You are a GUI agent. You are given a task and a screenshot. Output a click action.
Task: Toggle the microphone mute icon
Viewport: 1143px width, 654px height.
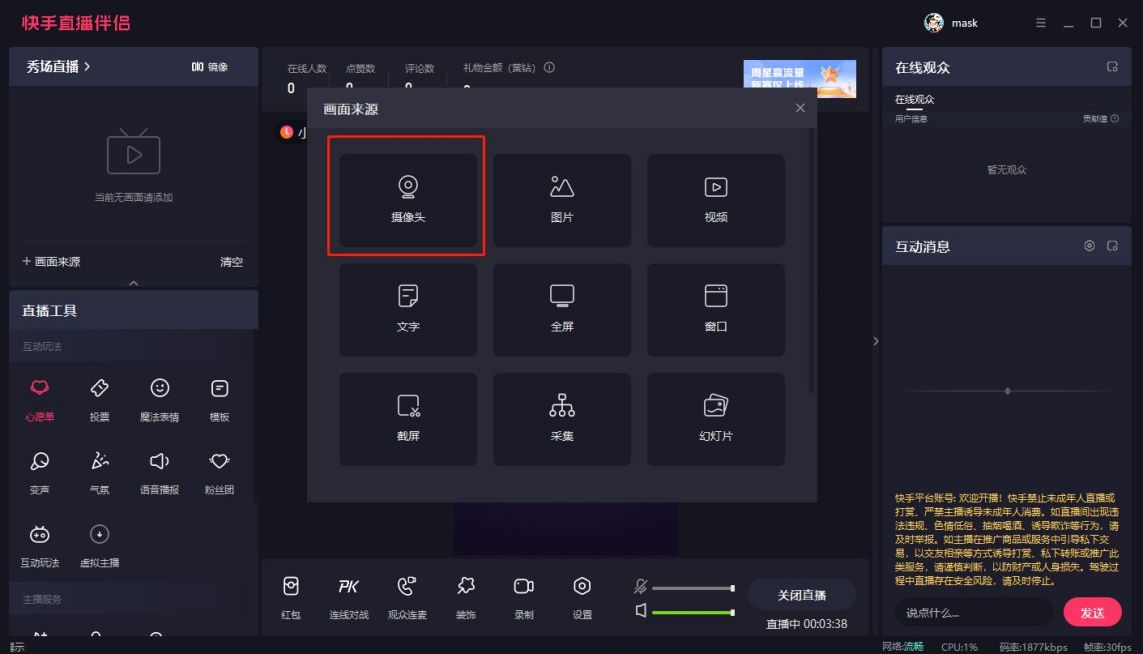[641, 586]
